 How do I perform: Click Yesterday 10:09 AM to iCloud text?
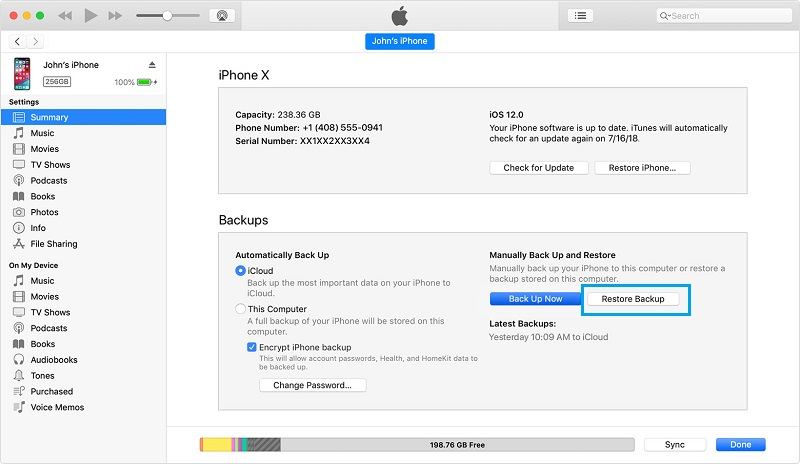(548, 337)
